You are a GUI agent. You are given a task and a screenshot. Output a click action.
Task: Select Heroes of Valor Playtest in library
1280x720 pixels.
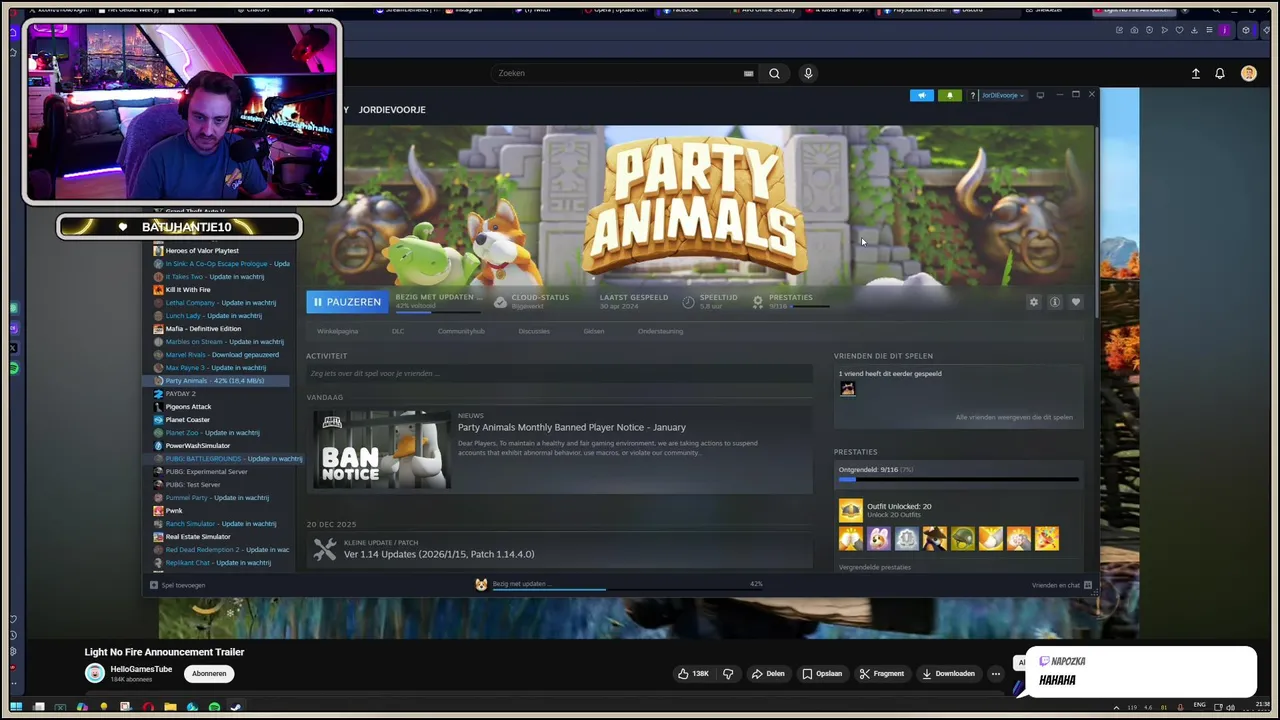[202, 251]
